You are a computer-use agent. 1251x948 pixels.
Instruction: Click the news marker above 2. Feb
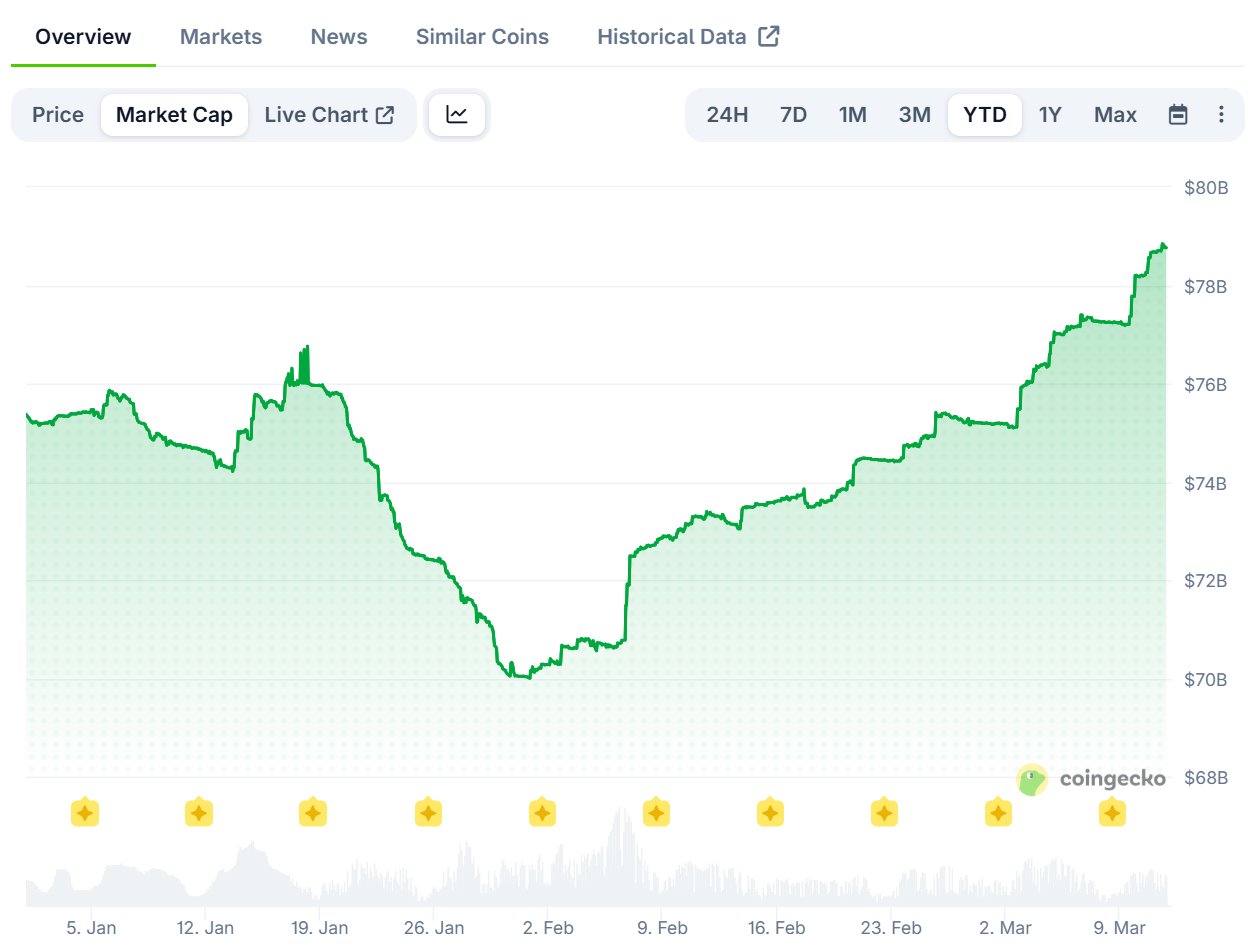pos(542,813)
